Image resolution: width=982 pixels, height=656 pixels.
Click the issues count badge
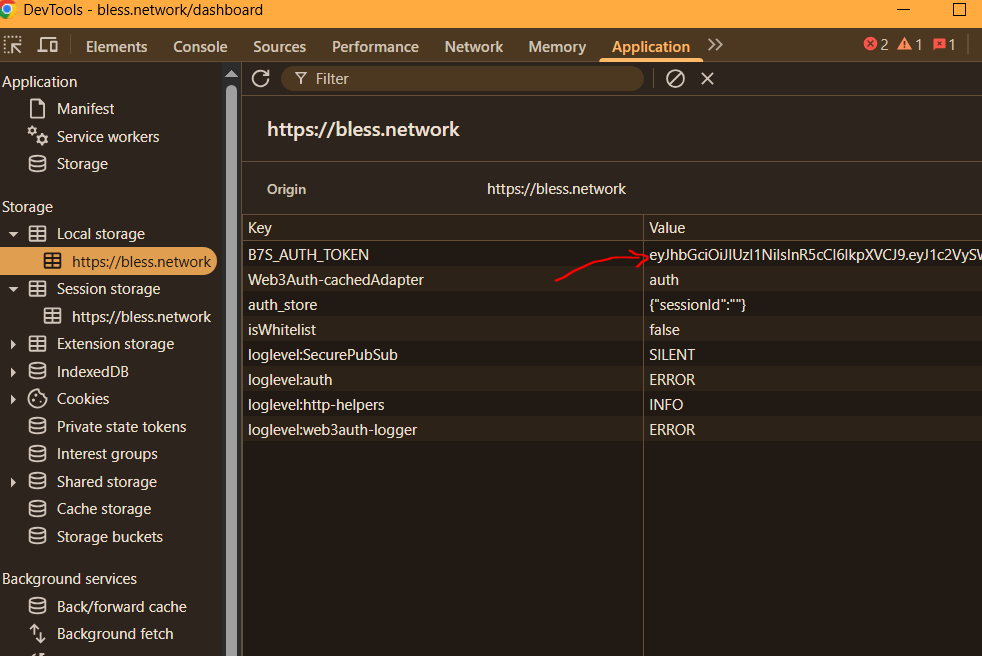pos(944,44)
